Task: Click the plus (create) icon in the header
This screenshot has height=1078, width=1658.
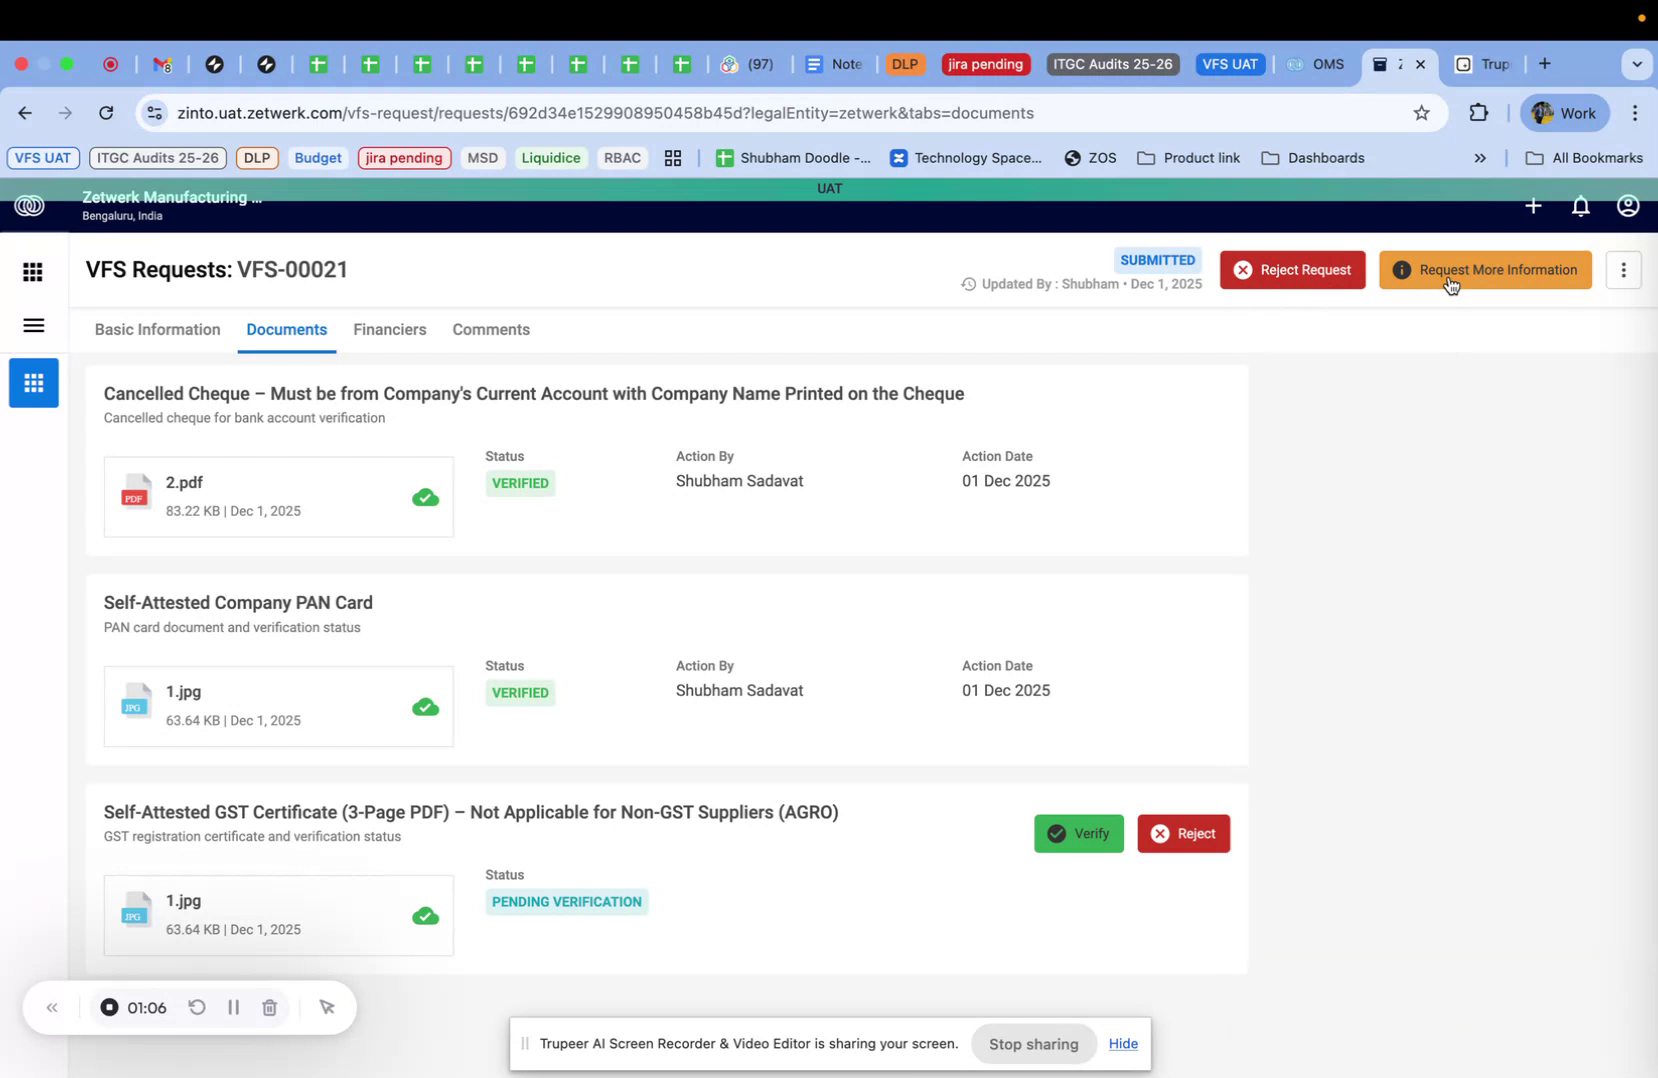Action: 1533,206
